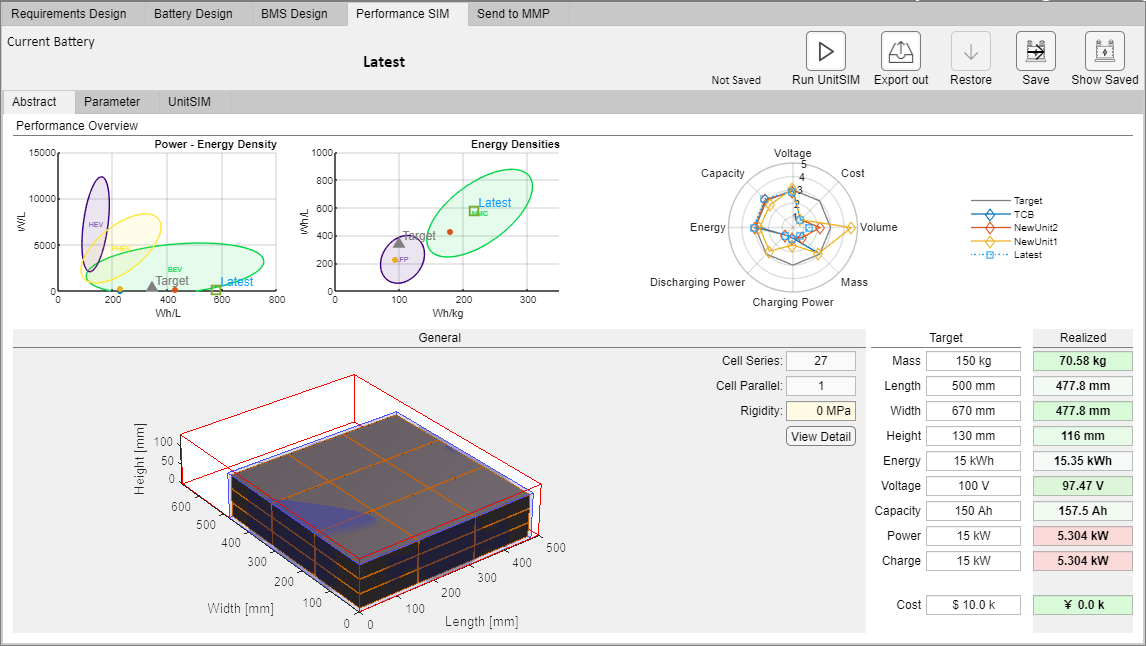Viewport: 1146px width, 646px height.
Task: Click the Export out icon
Action: 900,51
